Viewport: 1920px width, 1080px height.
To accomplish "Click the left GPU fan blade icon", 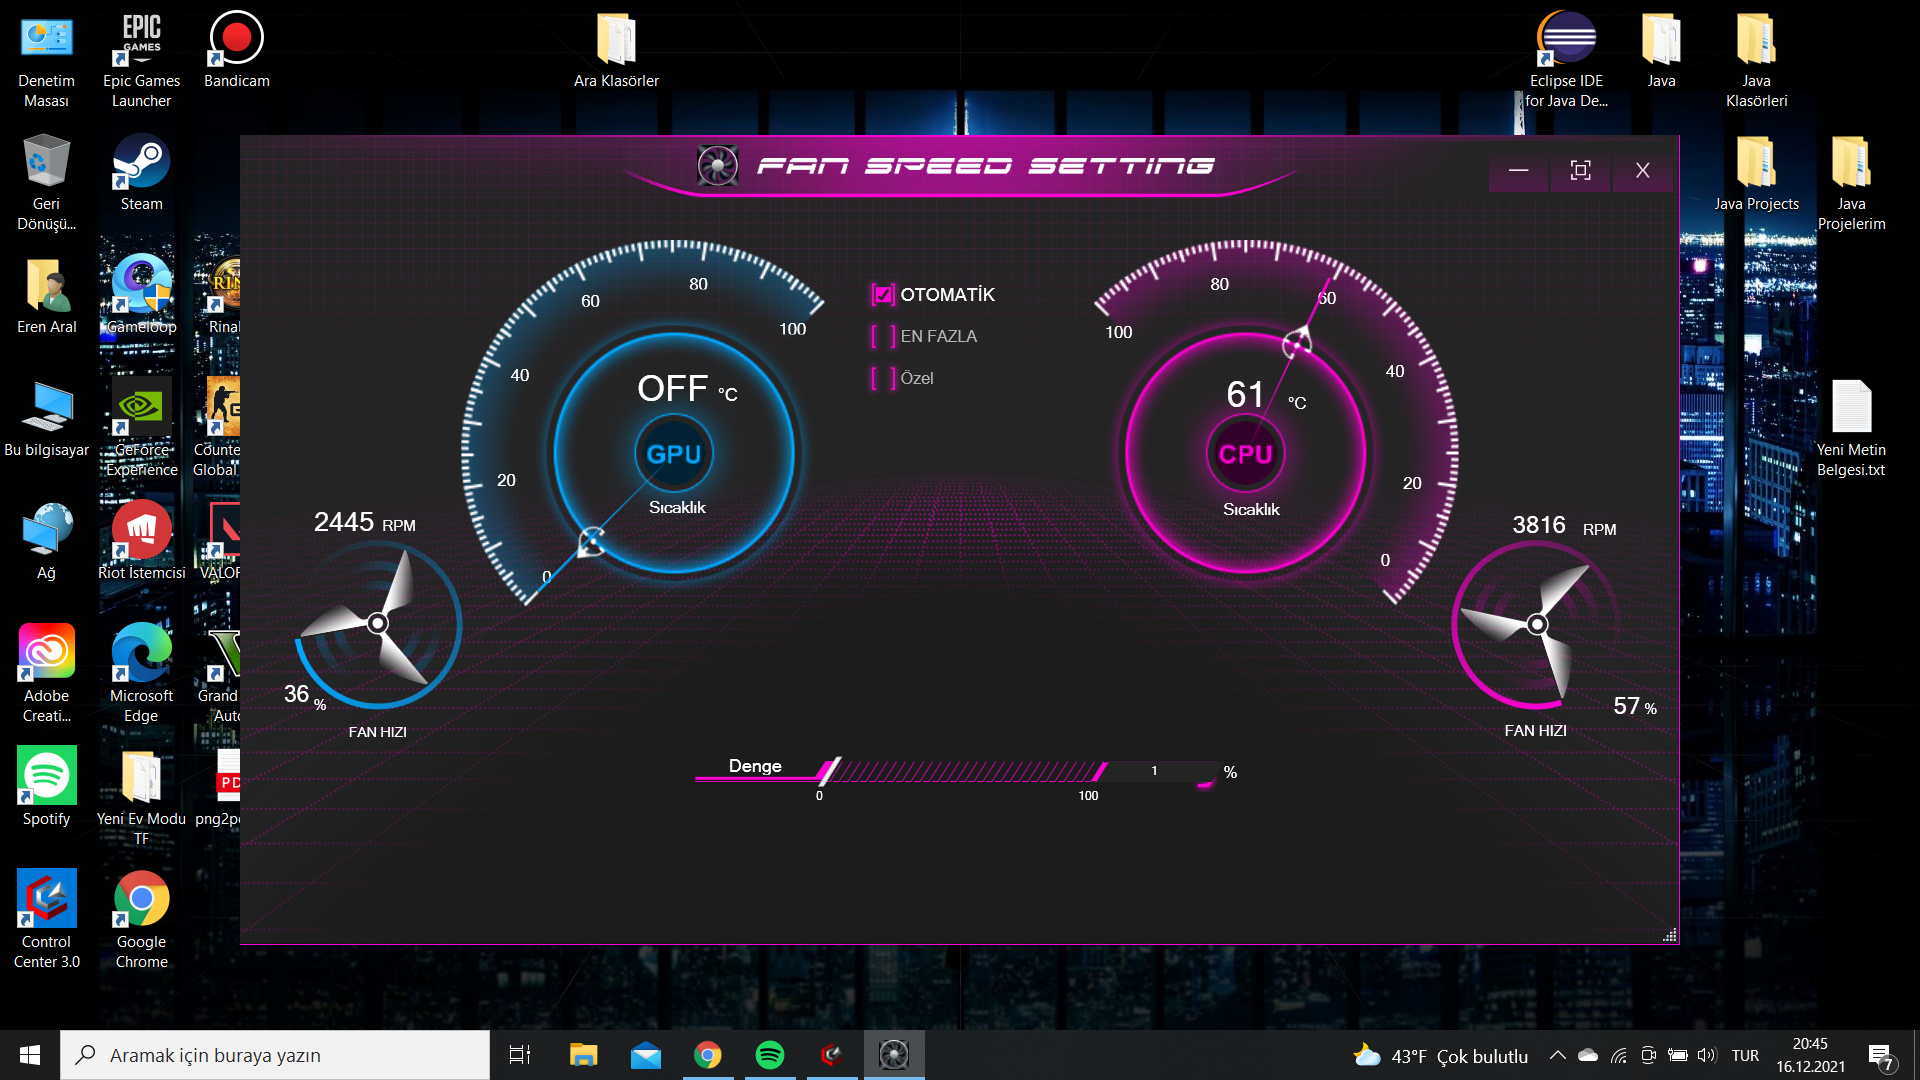I will point(377,623).
